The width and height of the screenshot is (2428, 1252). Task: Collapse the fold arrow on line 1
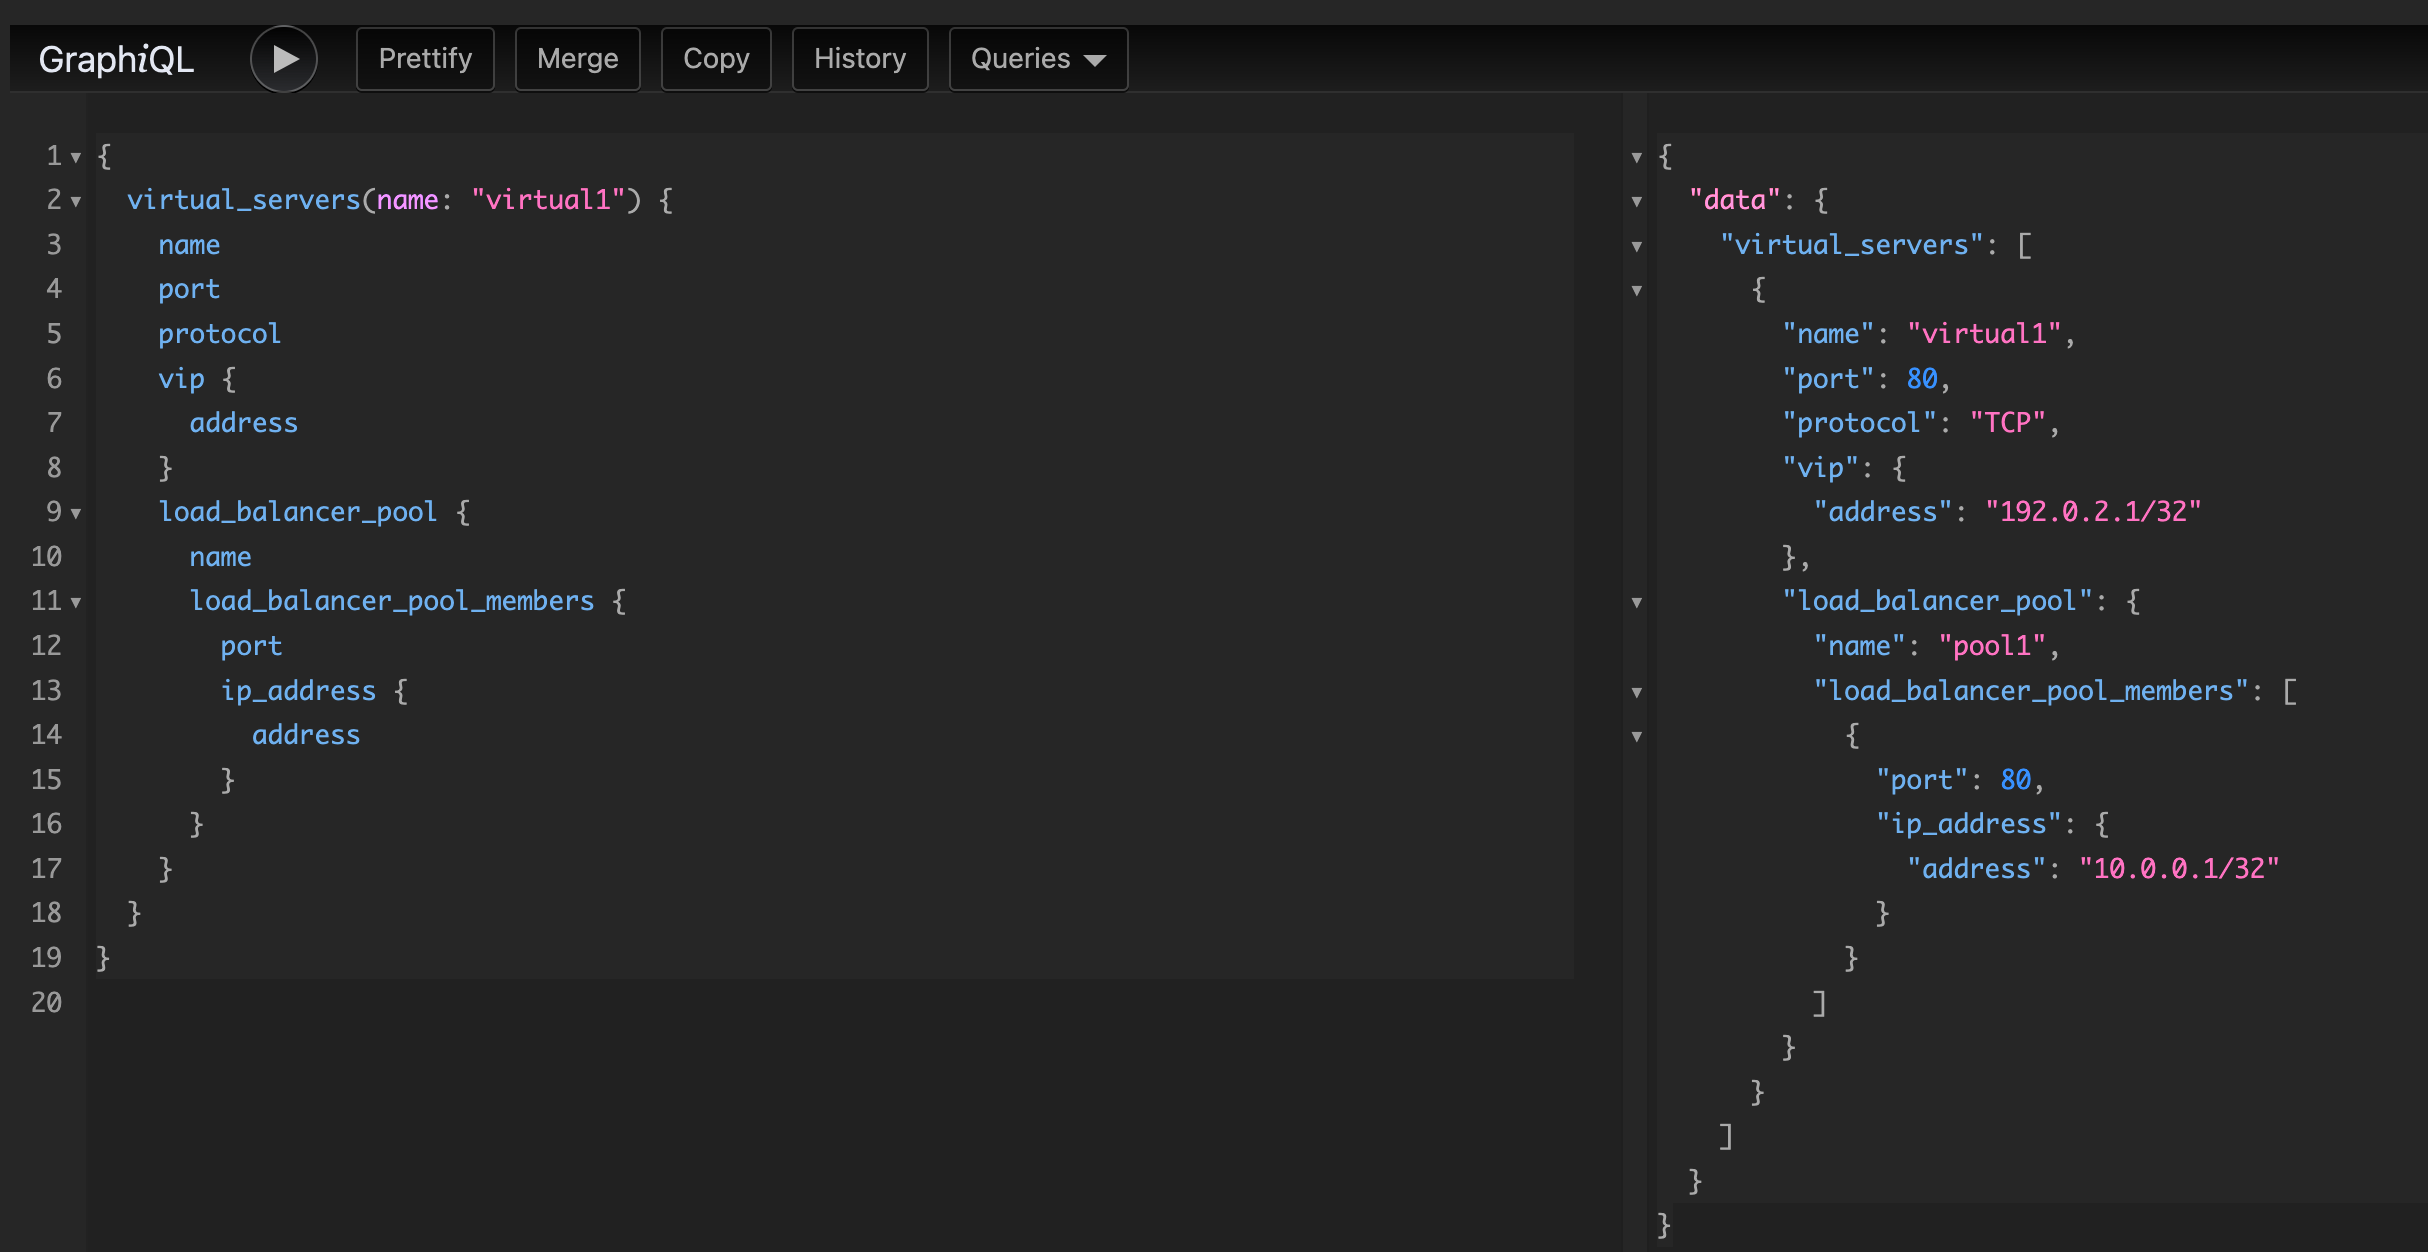[76, 157]
